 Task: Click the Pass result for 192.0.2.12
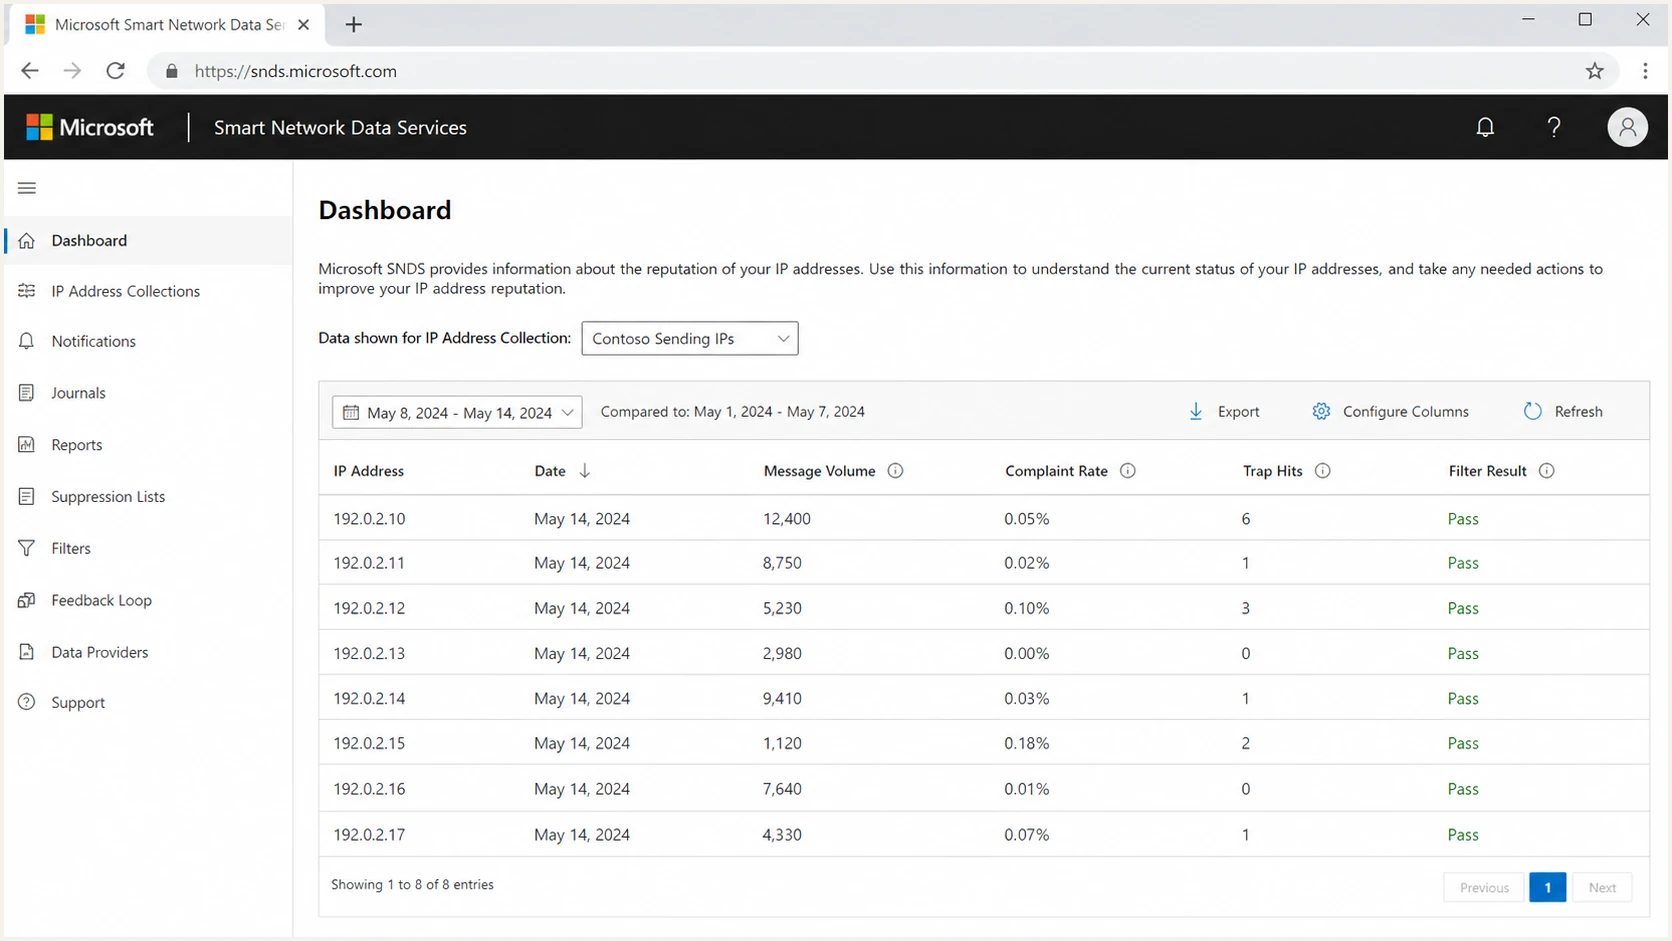[x=1463, y=608]
